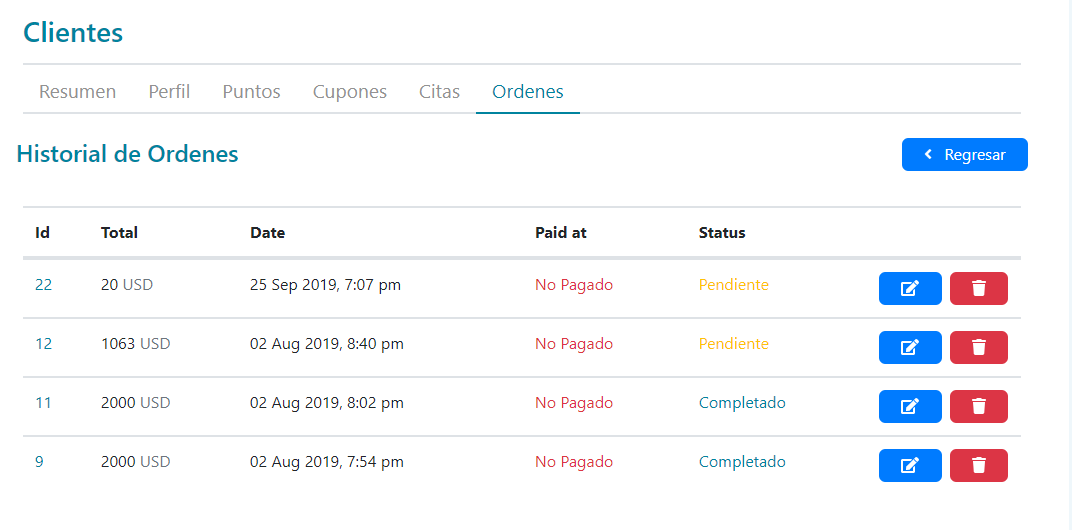Open order Id 11 link
Image resolution: width=1072 pixels, height=530 pixels.
pos(43,403)
